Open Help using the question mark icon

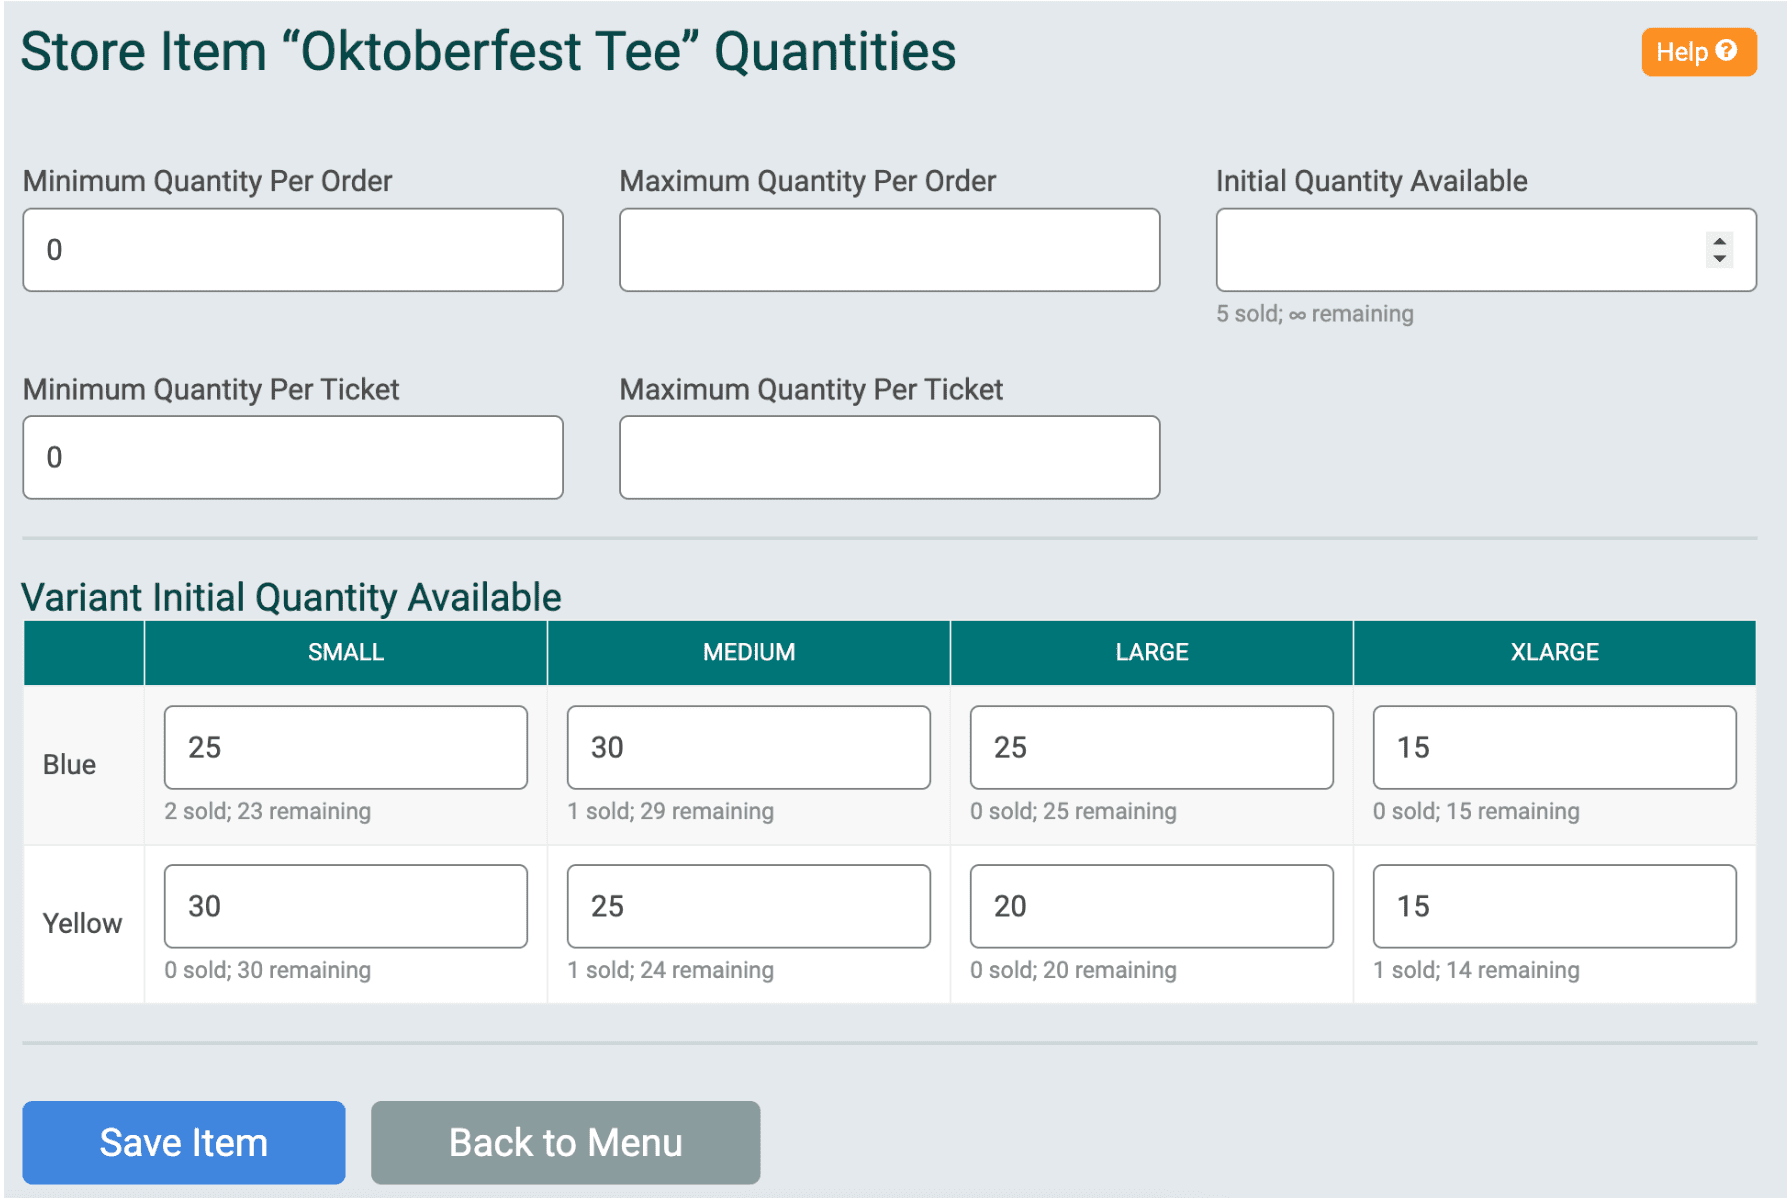[x=1727, y=52]
